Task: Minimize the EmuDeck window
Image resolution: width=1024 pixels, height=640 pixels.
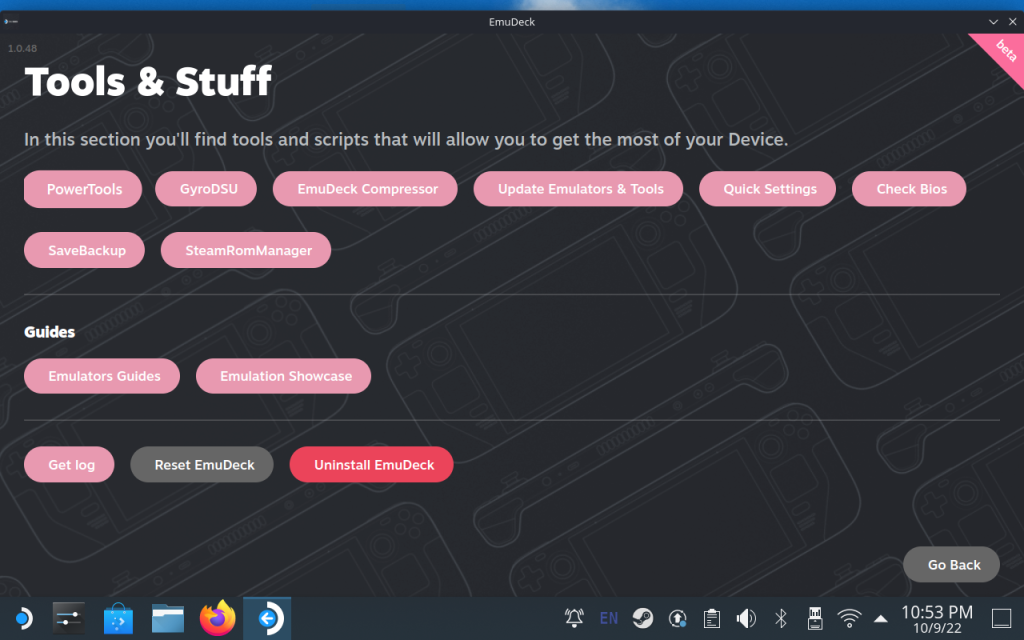Action: [x=993, y=22]
